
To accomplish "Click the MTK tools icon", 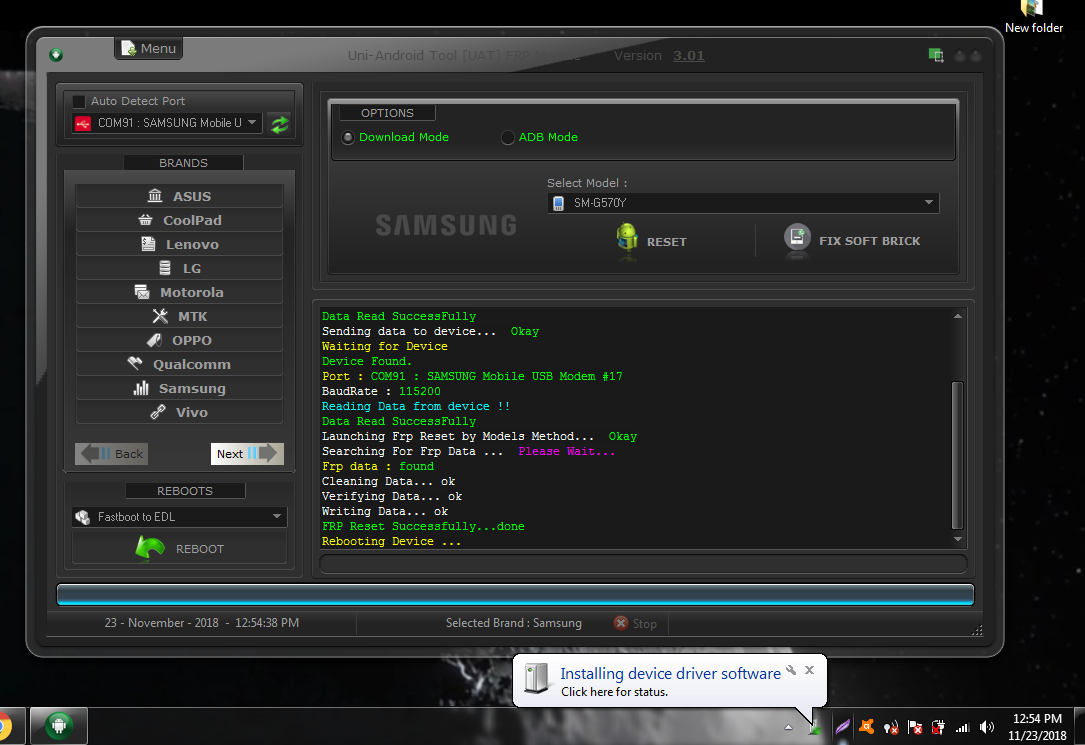I will pyautogui.click(x=160, y=316).
